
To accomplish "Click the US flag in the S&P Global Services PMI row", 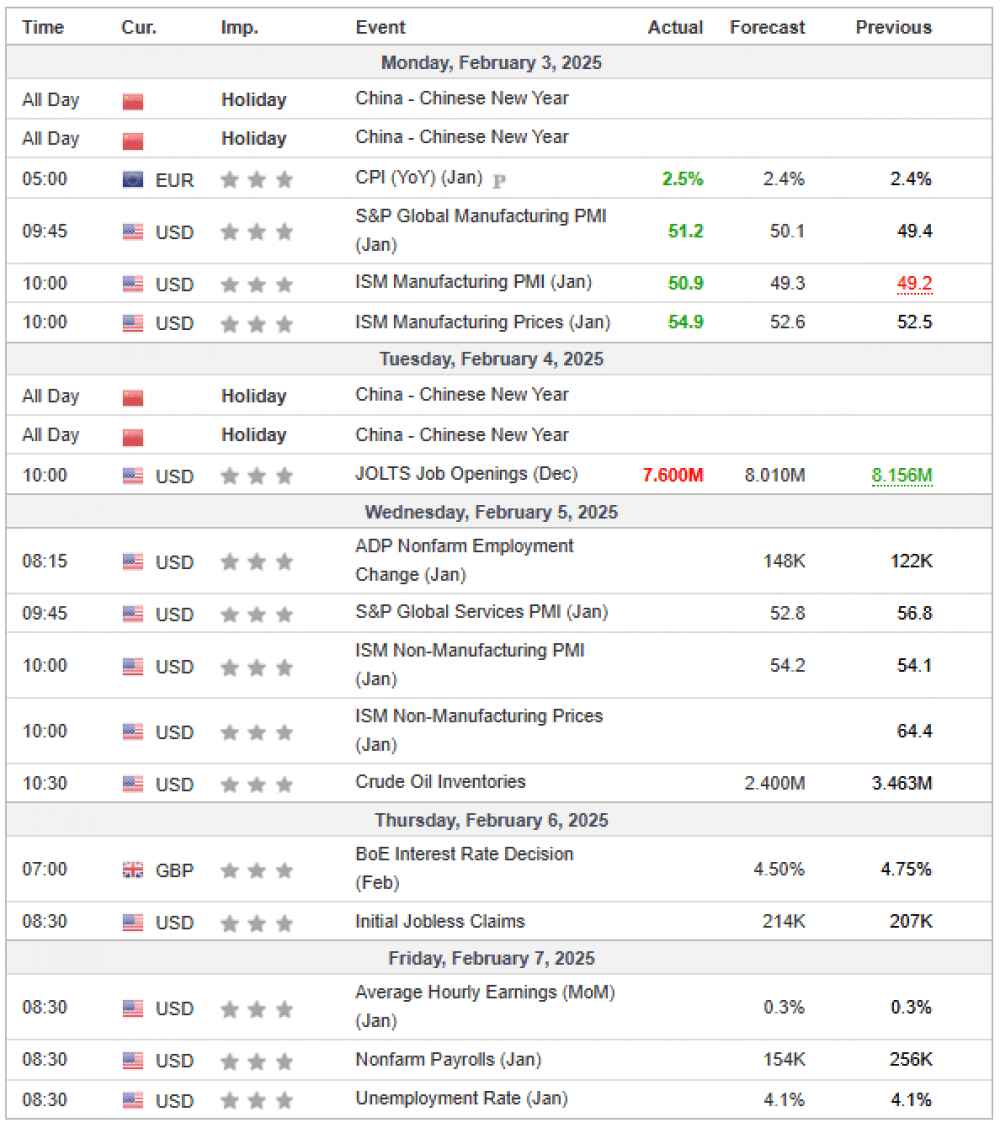I will 132,614.
